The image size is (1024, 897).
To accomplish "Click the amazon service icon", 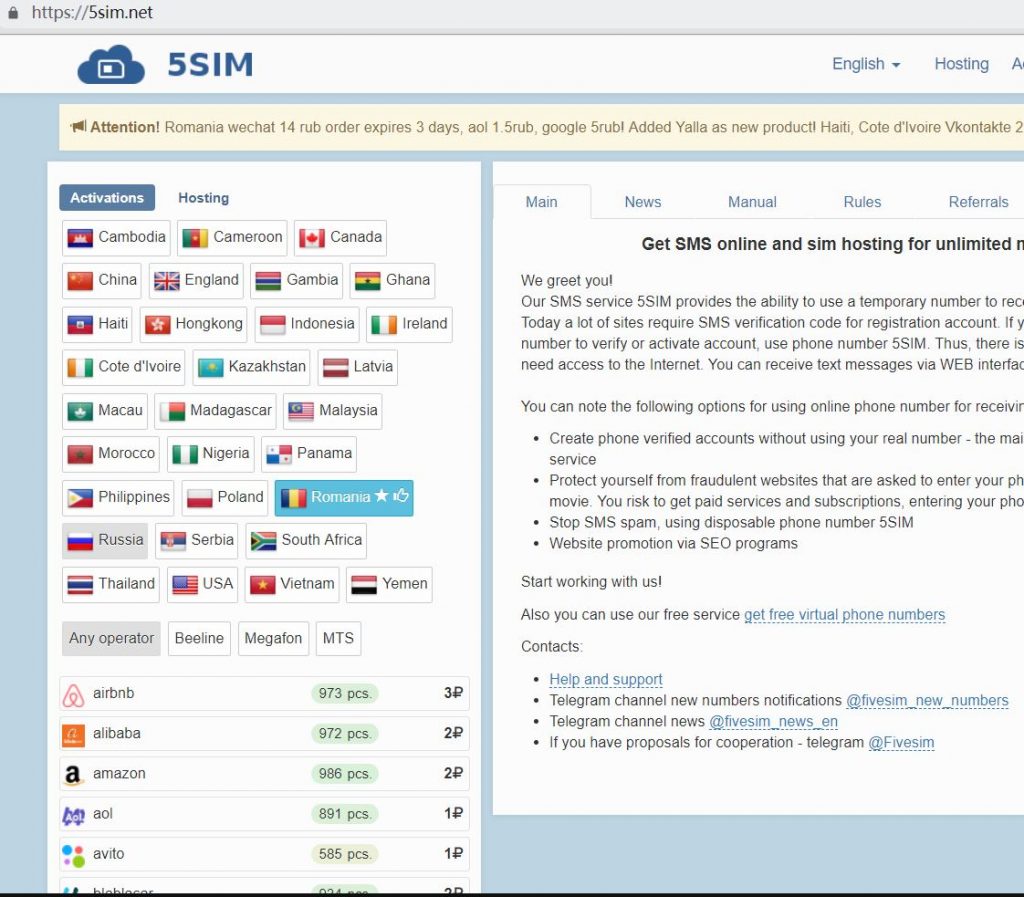I will 73,774.
